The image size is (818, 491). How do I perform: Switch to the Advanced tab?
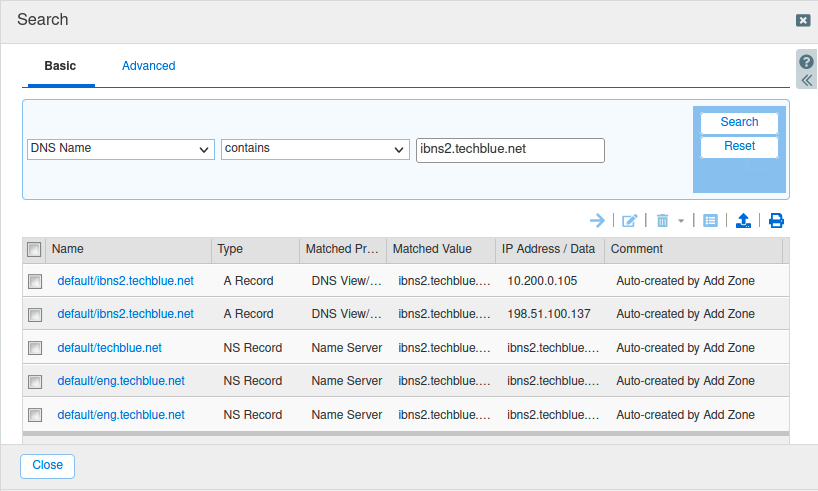tap(148, 66)
